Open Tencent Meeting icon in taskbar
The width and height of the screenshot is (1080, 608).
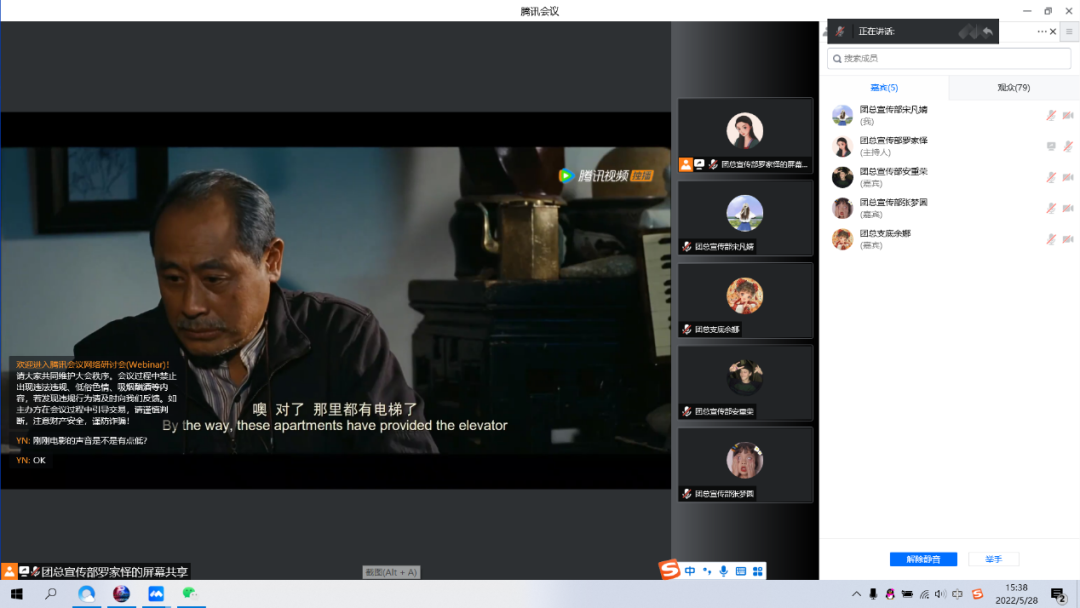[x=155, y=594]
